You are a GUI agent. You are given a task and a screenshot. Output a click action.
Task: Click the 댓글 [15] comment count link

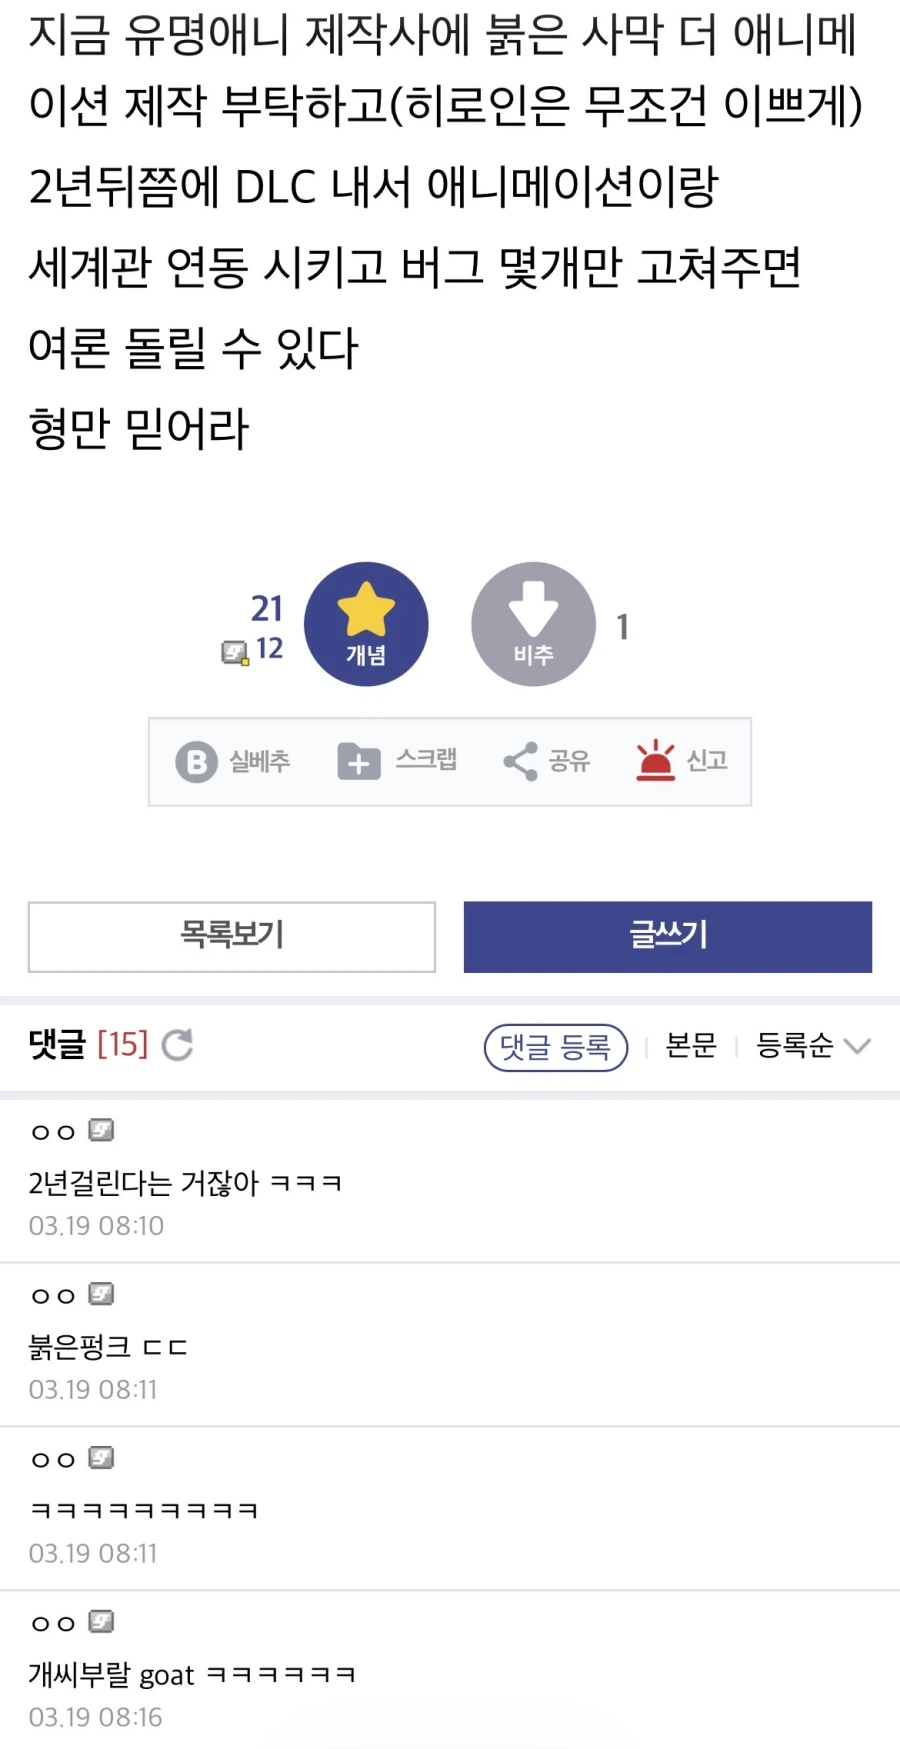88,1046
